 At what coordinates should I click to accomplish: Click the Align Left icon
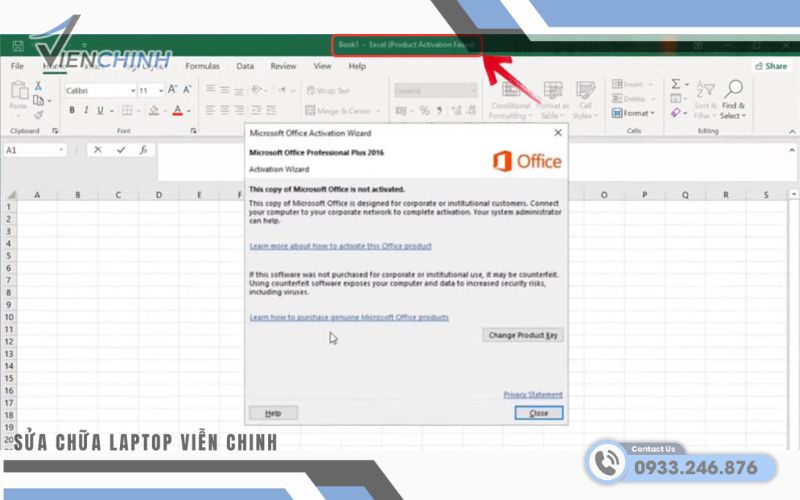coord(210,110)
